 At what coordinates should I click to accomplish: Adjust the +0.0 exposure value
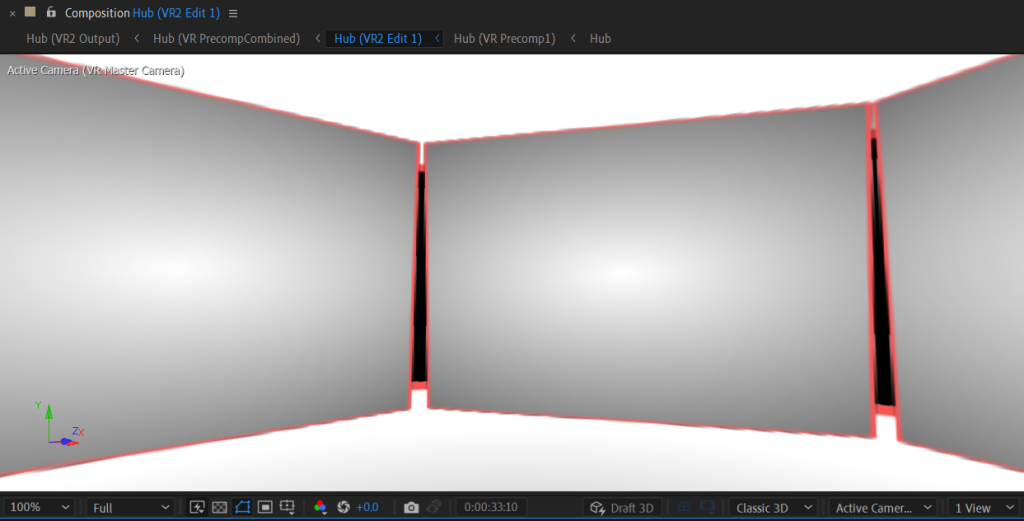368,507
